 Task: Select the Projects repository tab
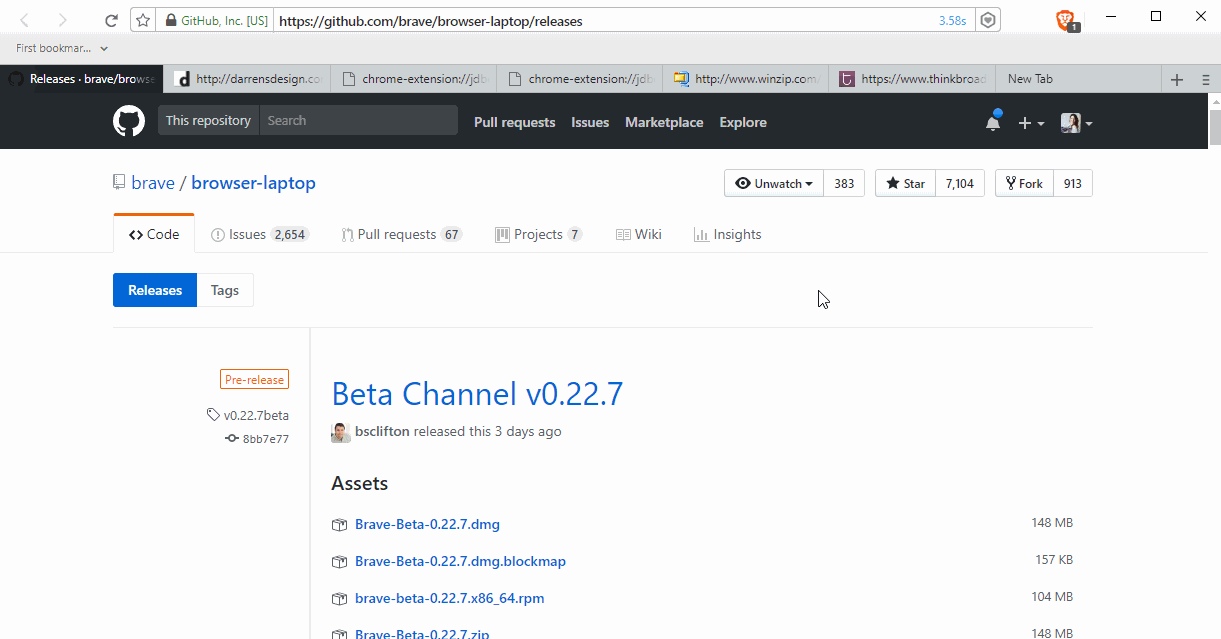coord(538,234)
